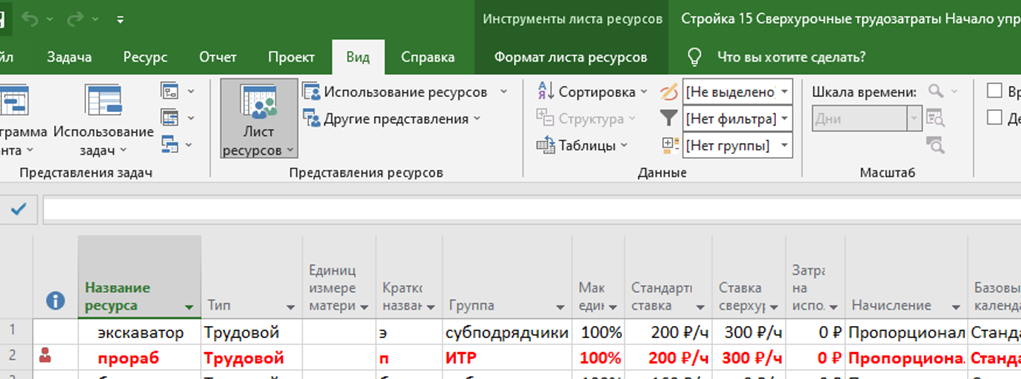
Task: Open Формат листа ресурсов contextual tab
Action: tap(571, 57)
